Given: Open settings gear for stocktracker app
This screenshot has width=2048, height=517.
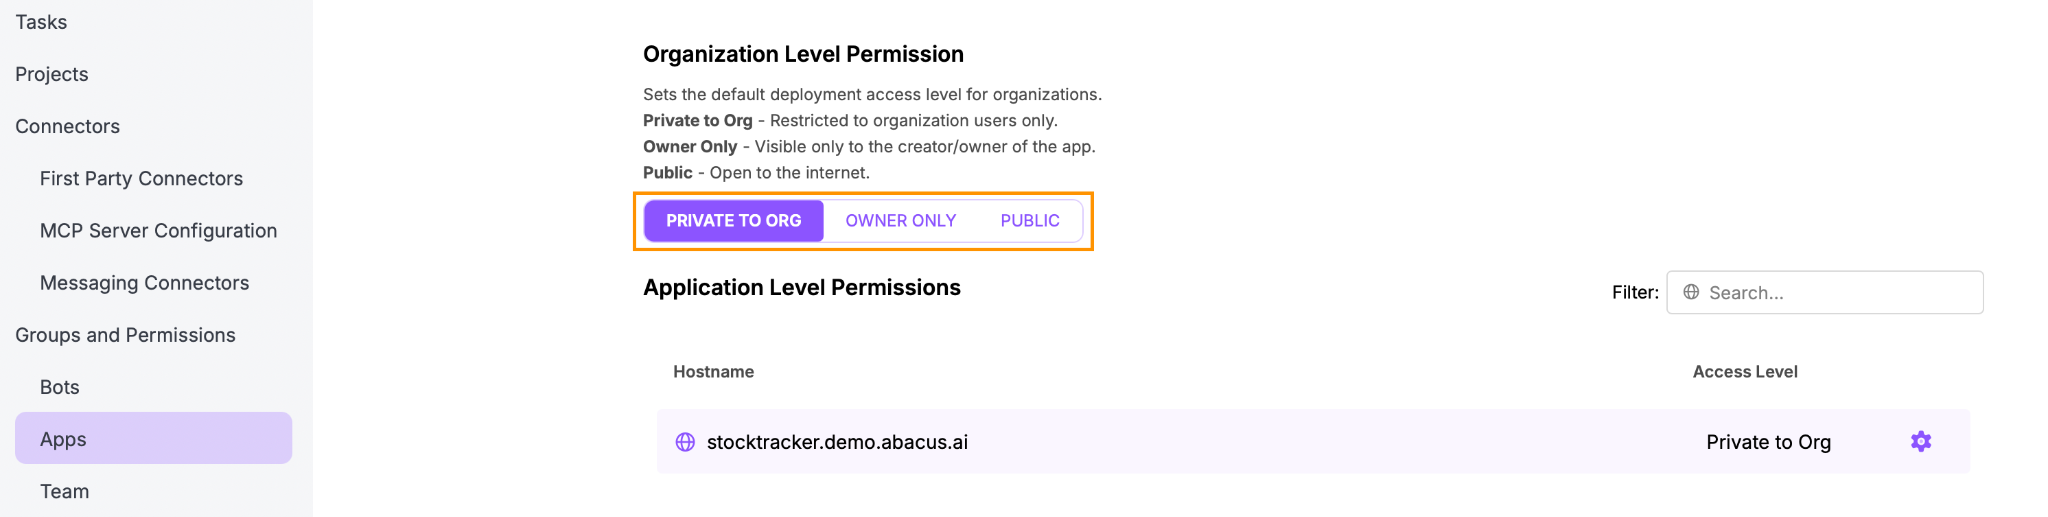Looking at the screenshot, I should (x=1920, y=441).
